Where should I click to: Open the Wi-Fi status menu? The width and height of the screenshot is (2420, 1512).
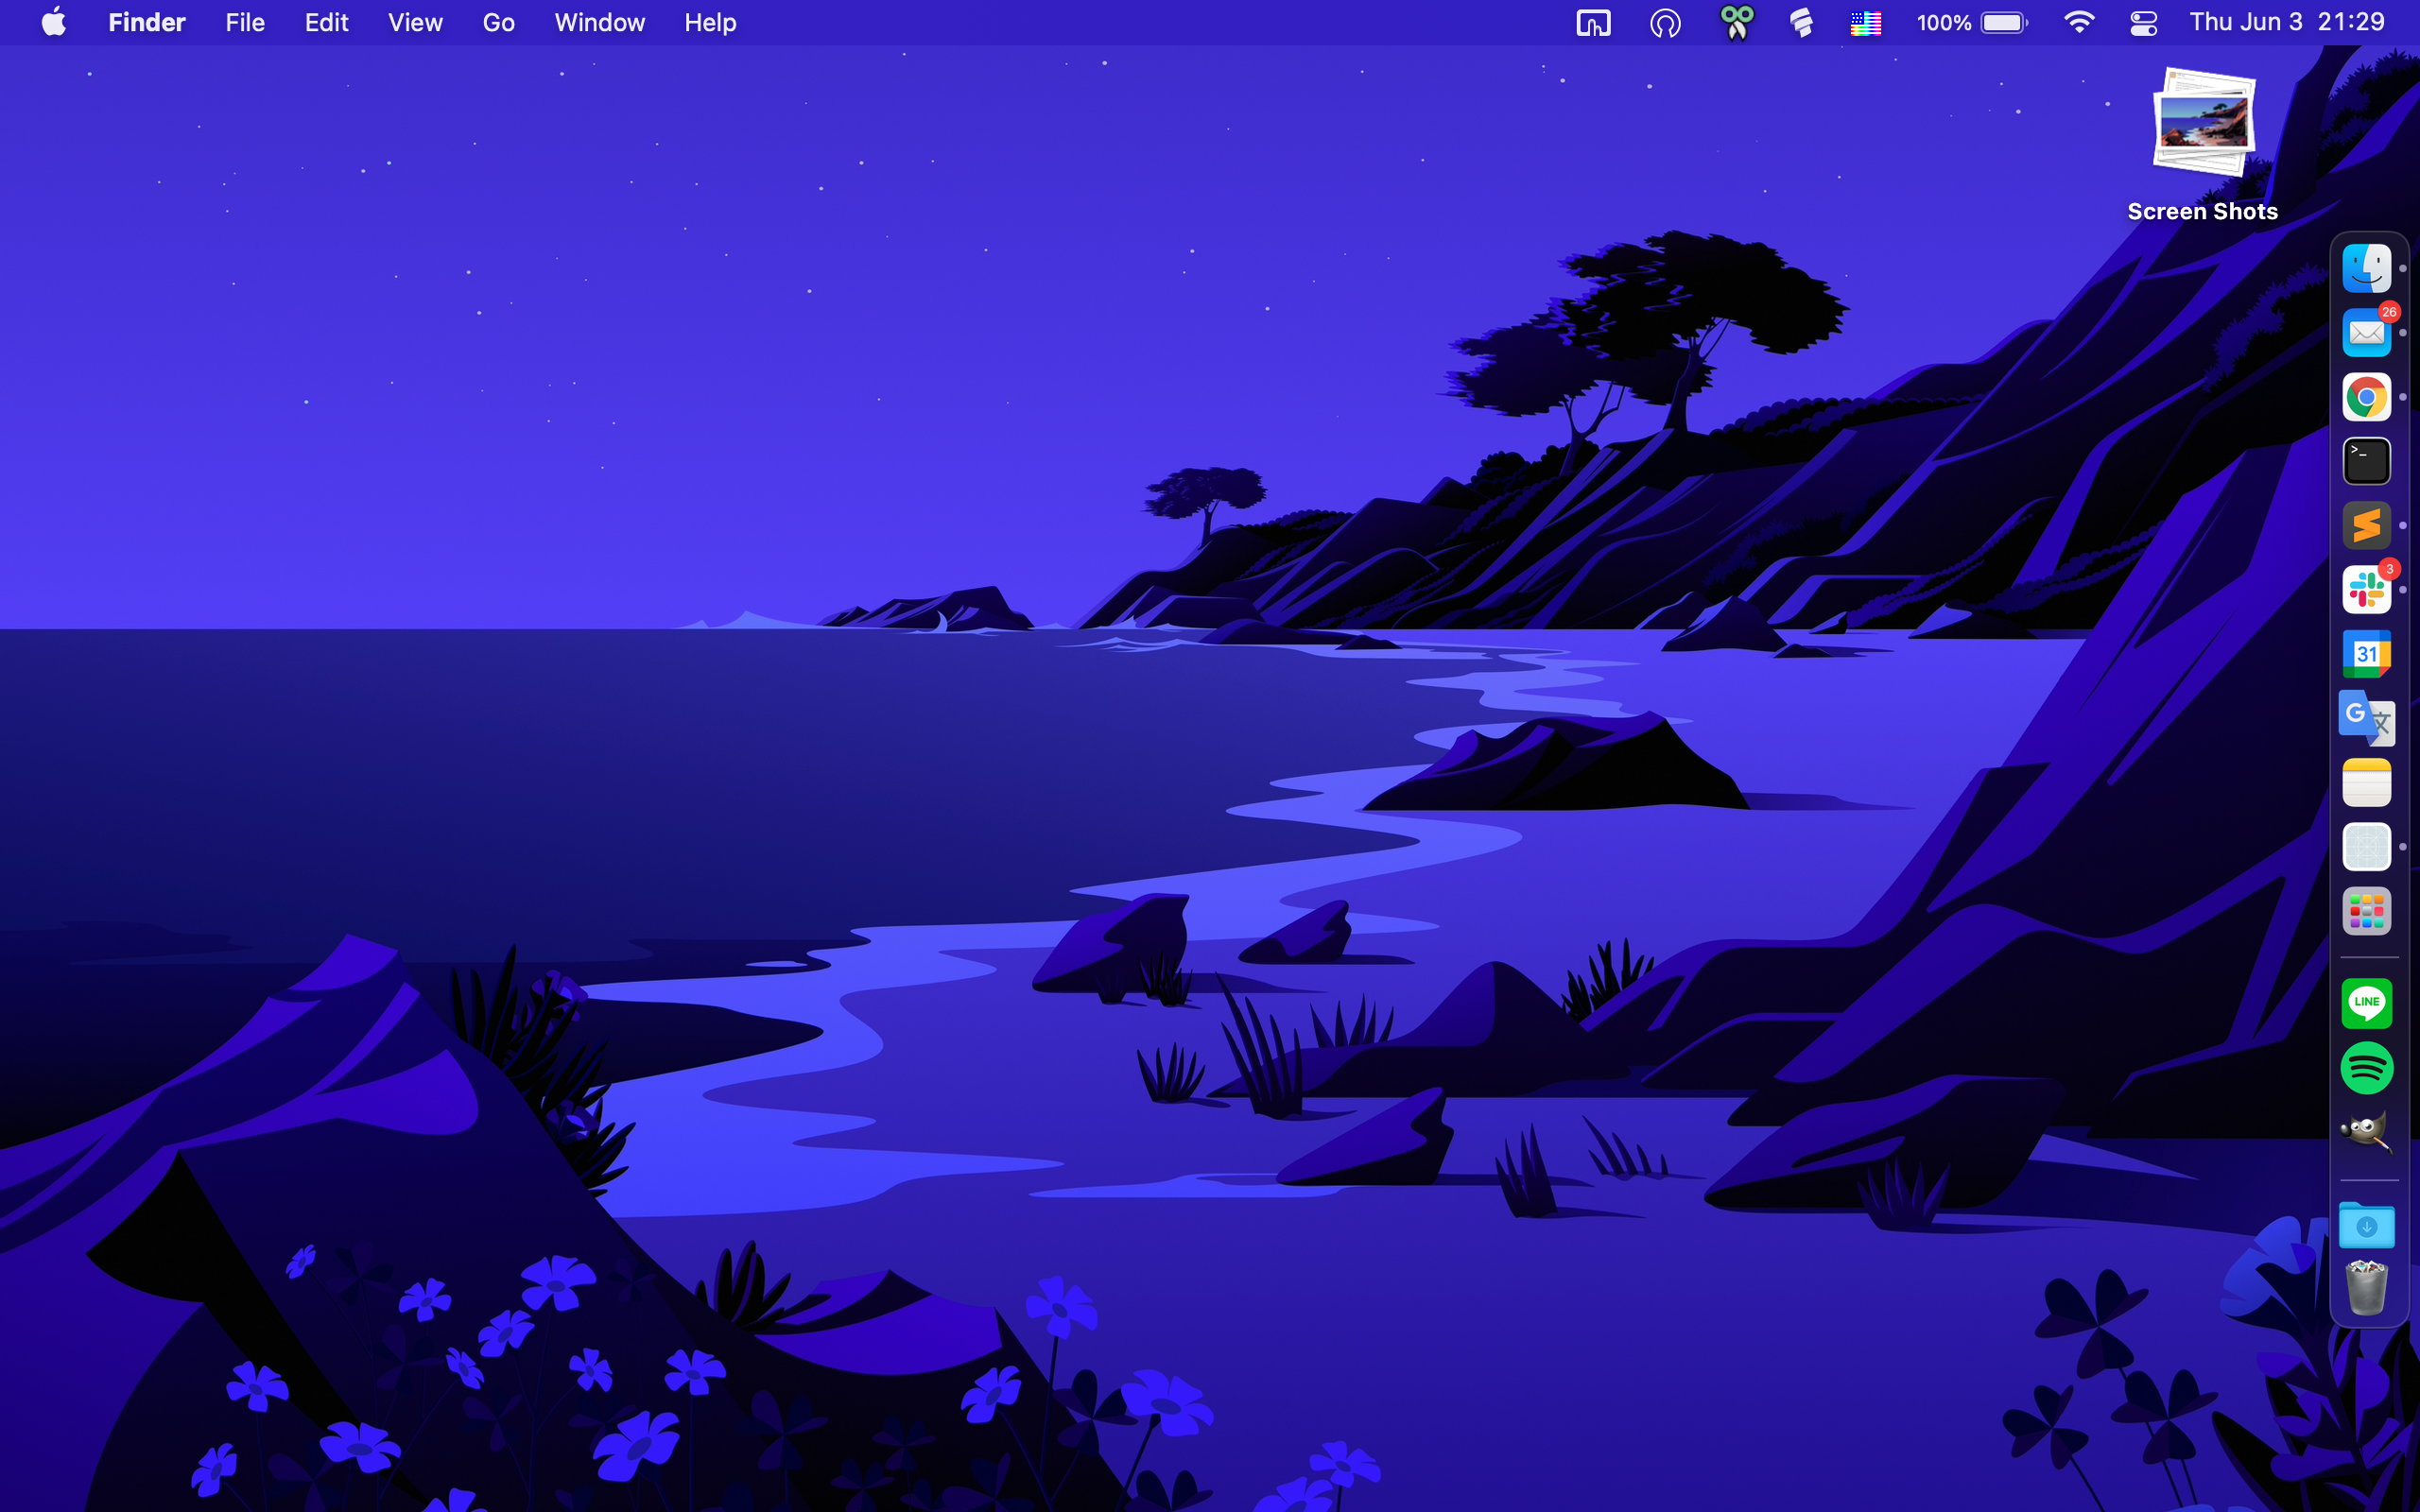coord(2079,23)
